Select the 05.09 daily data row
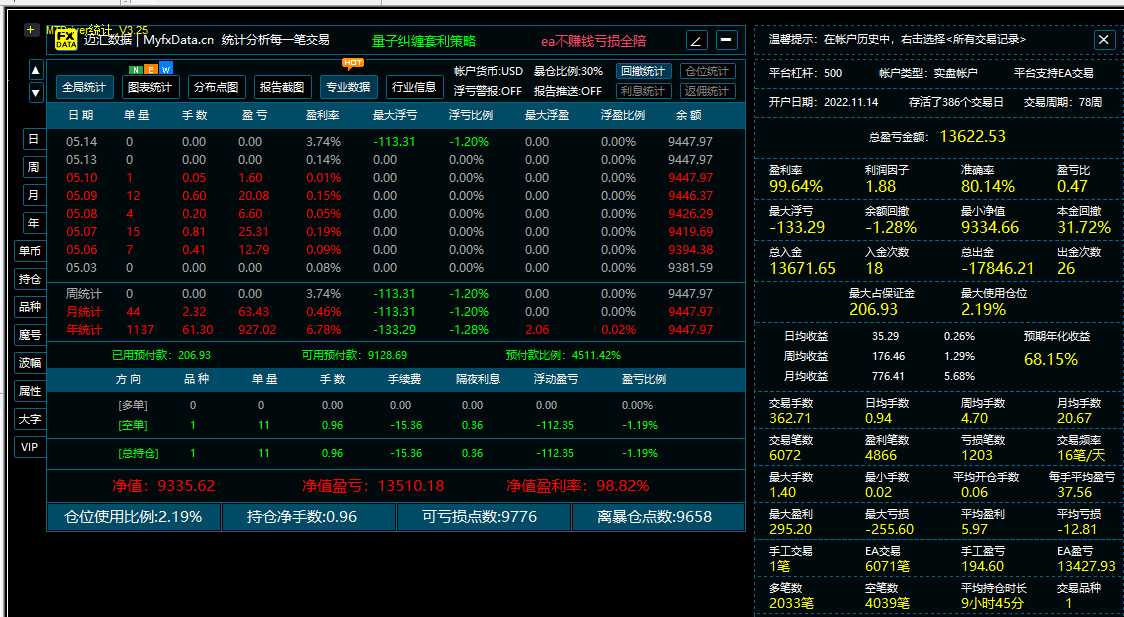 pos(396,196)
